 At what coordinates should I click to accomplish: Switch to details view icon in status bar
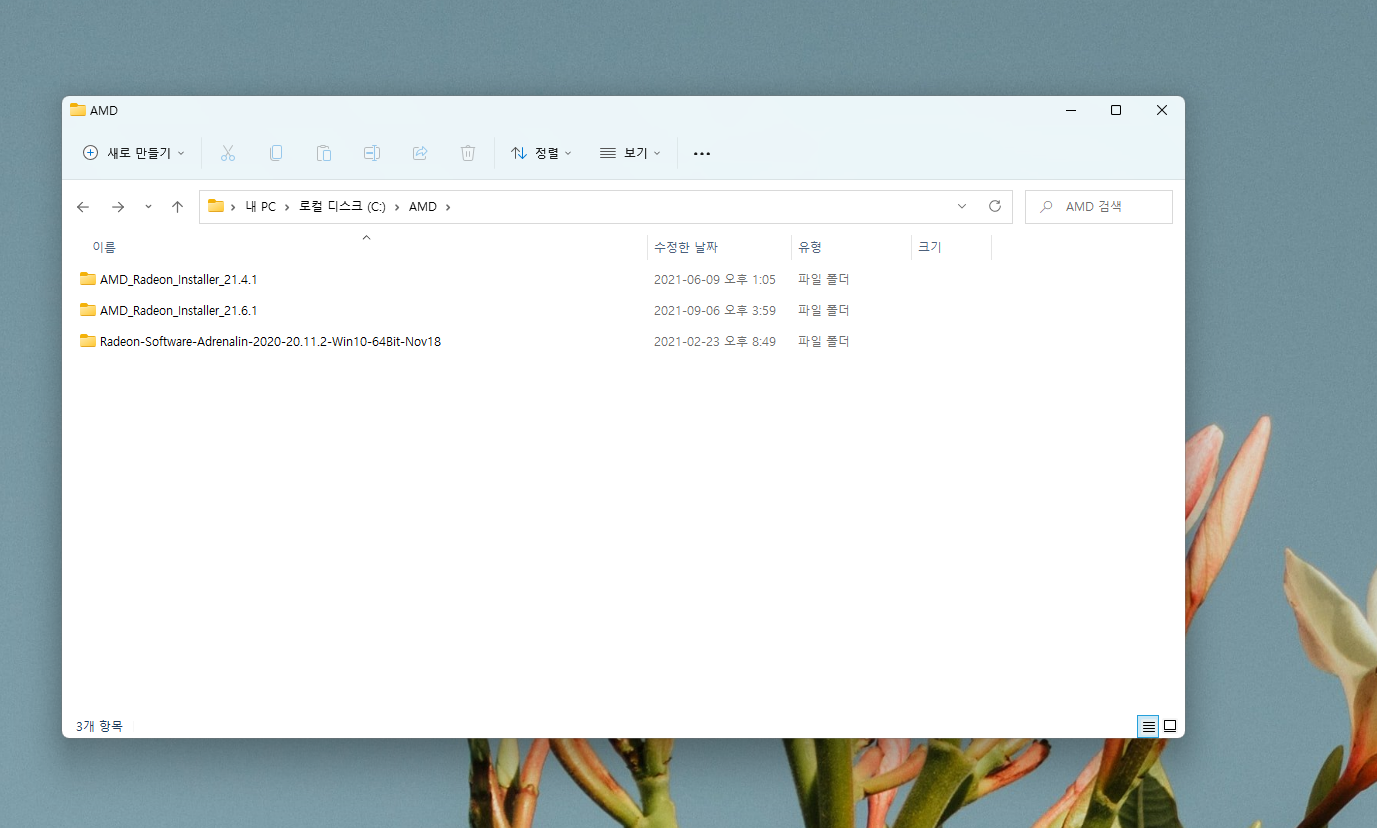pyautogui.click(x=1148, y=726)
